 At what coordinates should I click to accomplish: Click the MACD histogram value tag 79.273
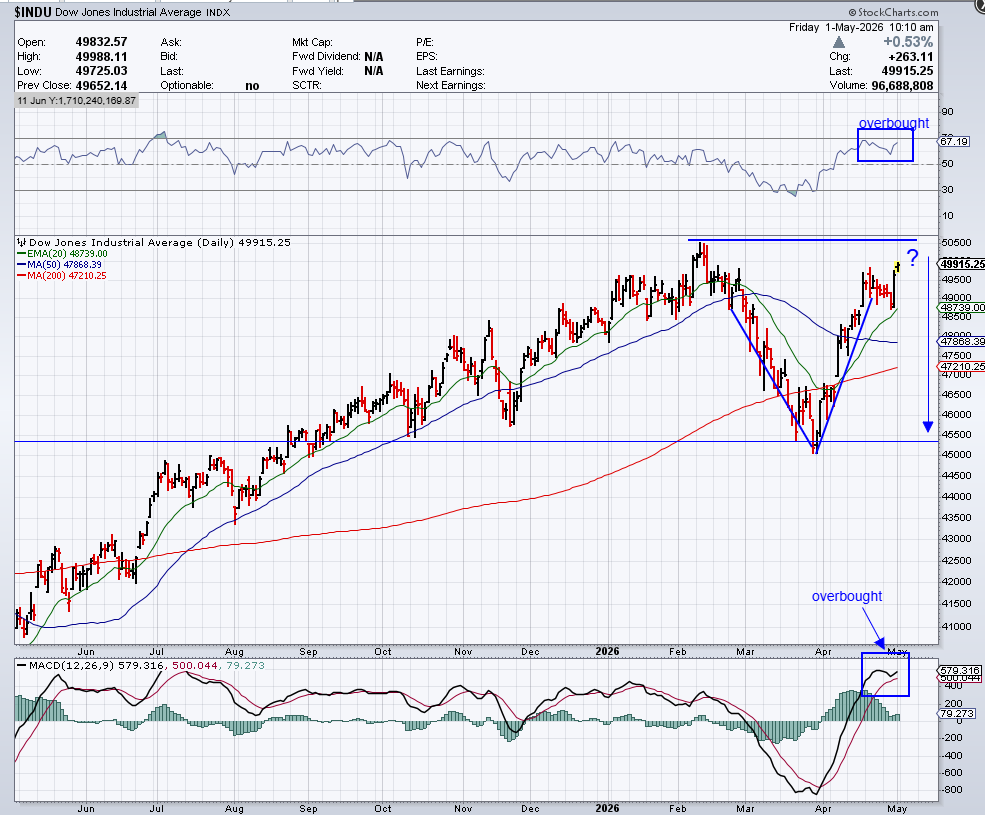957,714
